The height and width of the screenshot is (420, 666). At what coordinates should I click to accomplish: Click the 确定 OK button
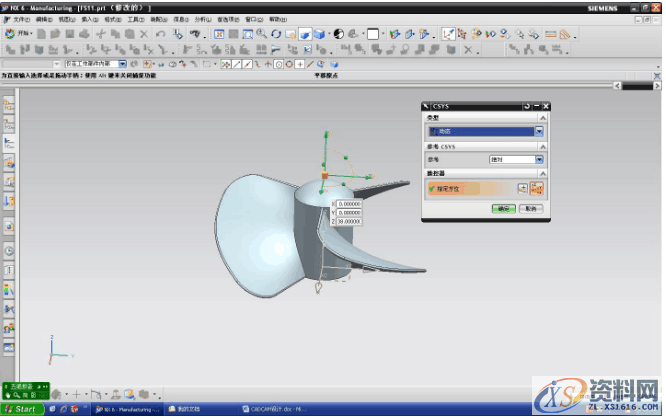pos(504,209)
